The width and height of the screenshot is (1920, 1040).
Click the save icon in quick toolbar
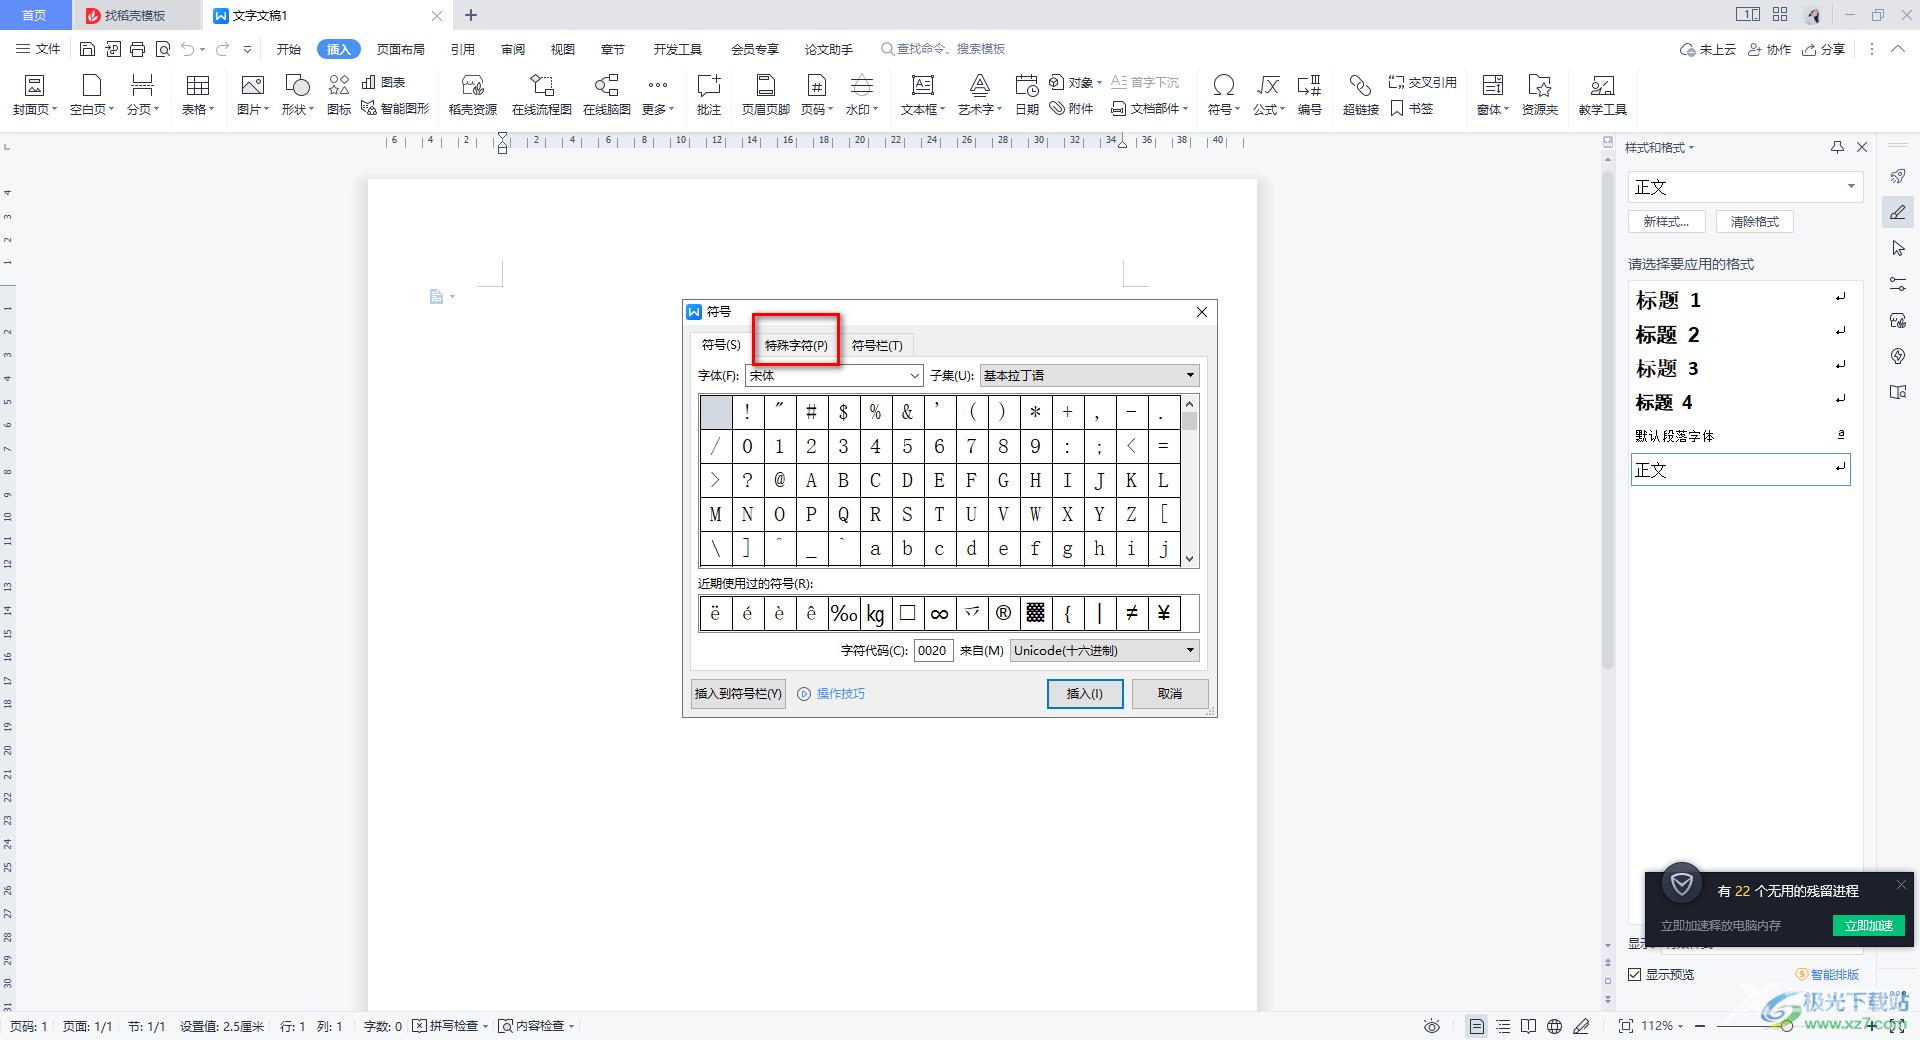click(87, 49)
